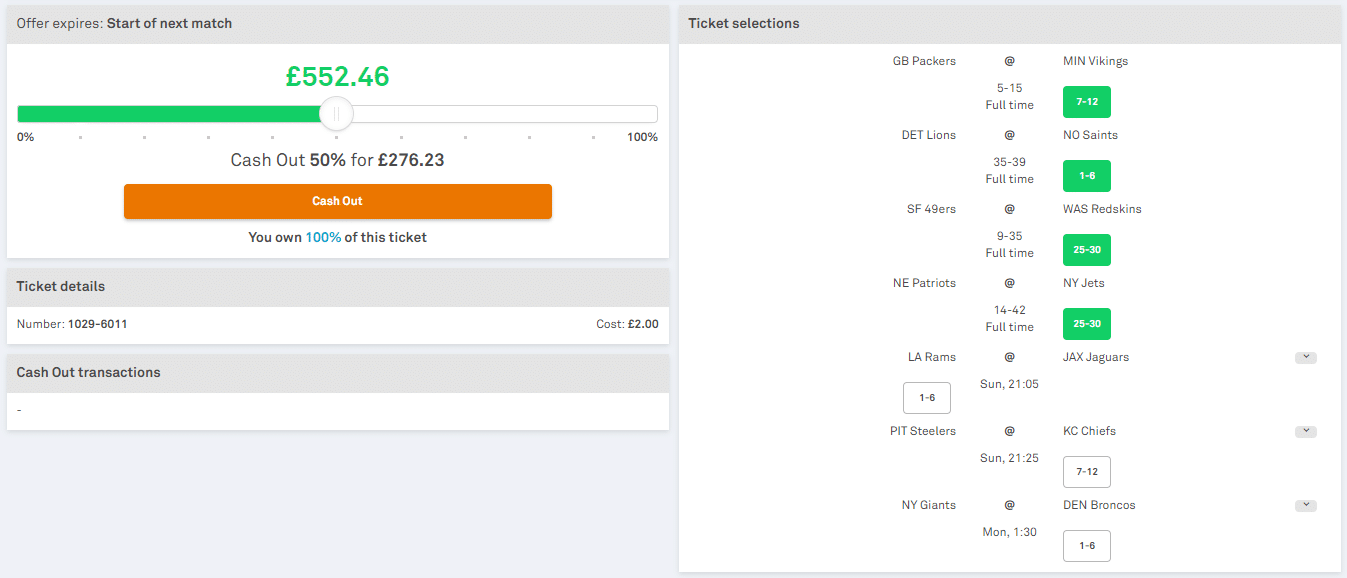Screen dimensions: 1347x578
Task: Expand the PIT Steelers match dropdown arrow
Action: coord(1305,431)
